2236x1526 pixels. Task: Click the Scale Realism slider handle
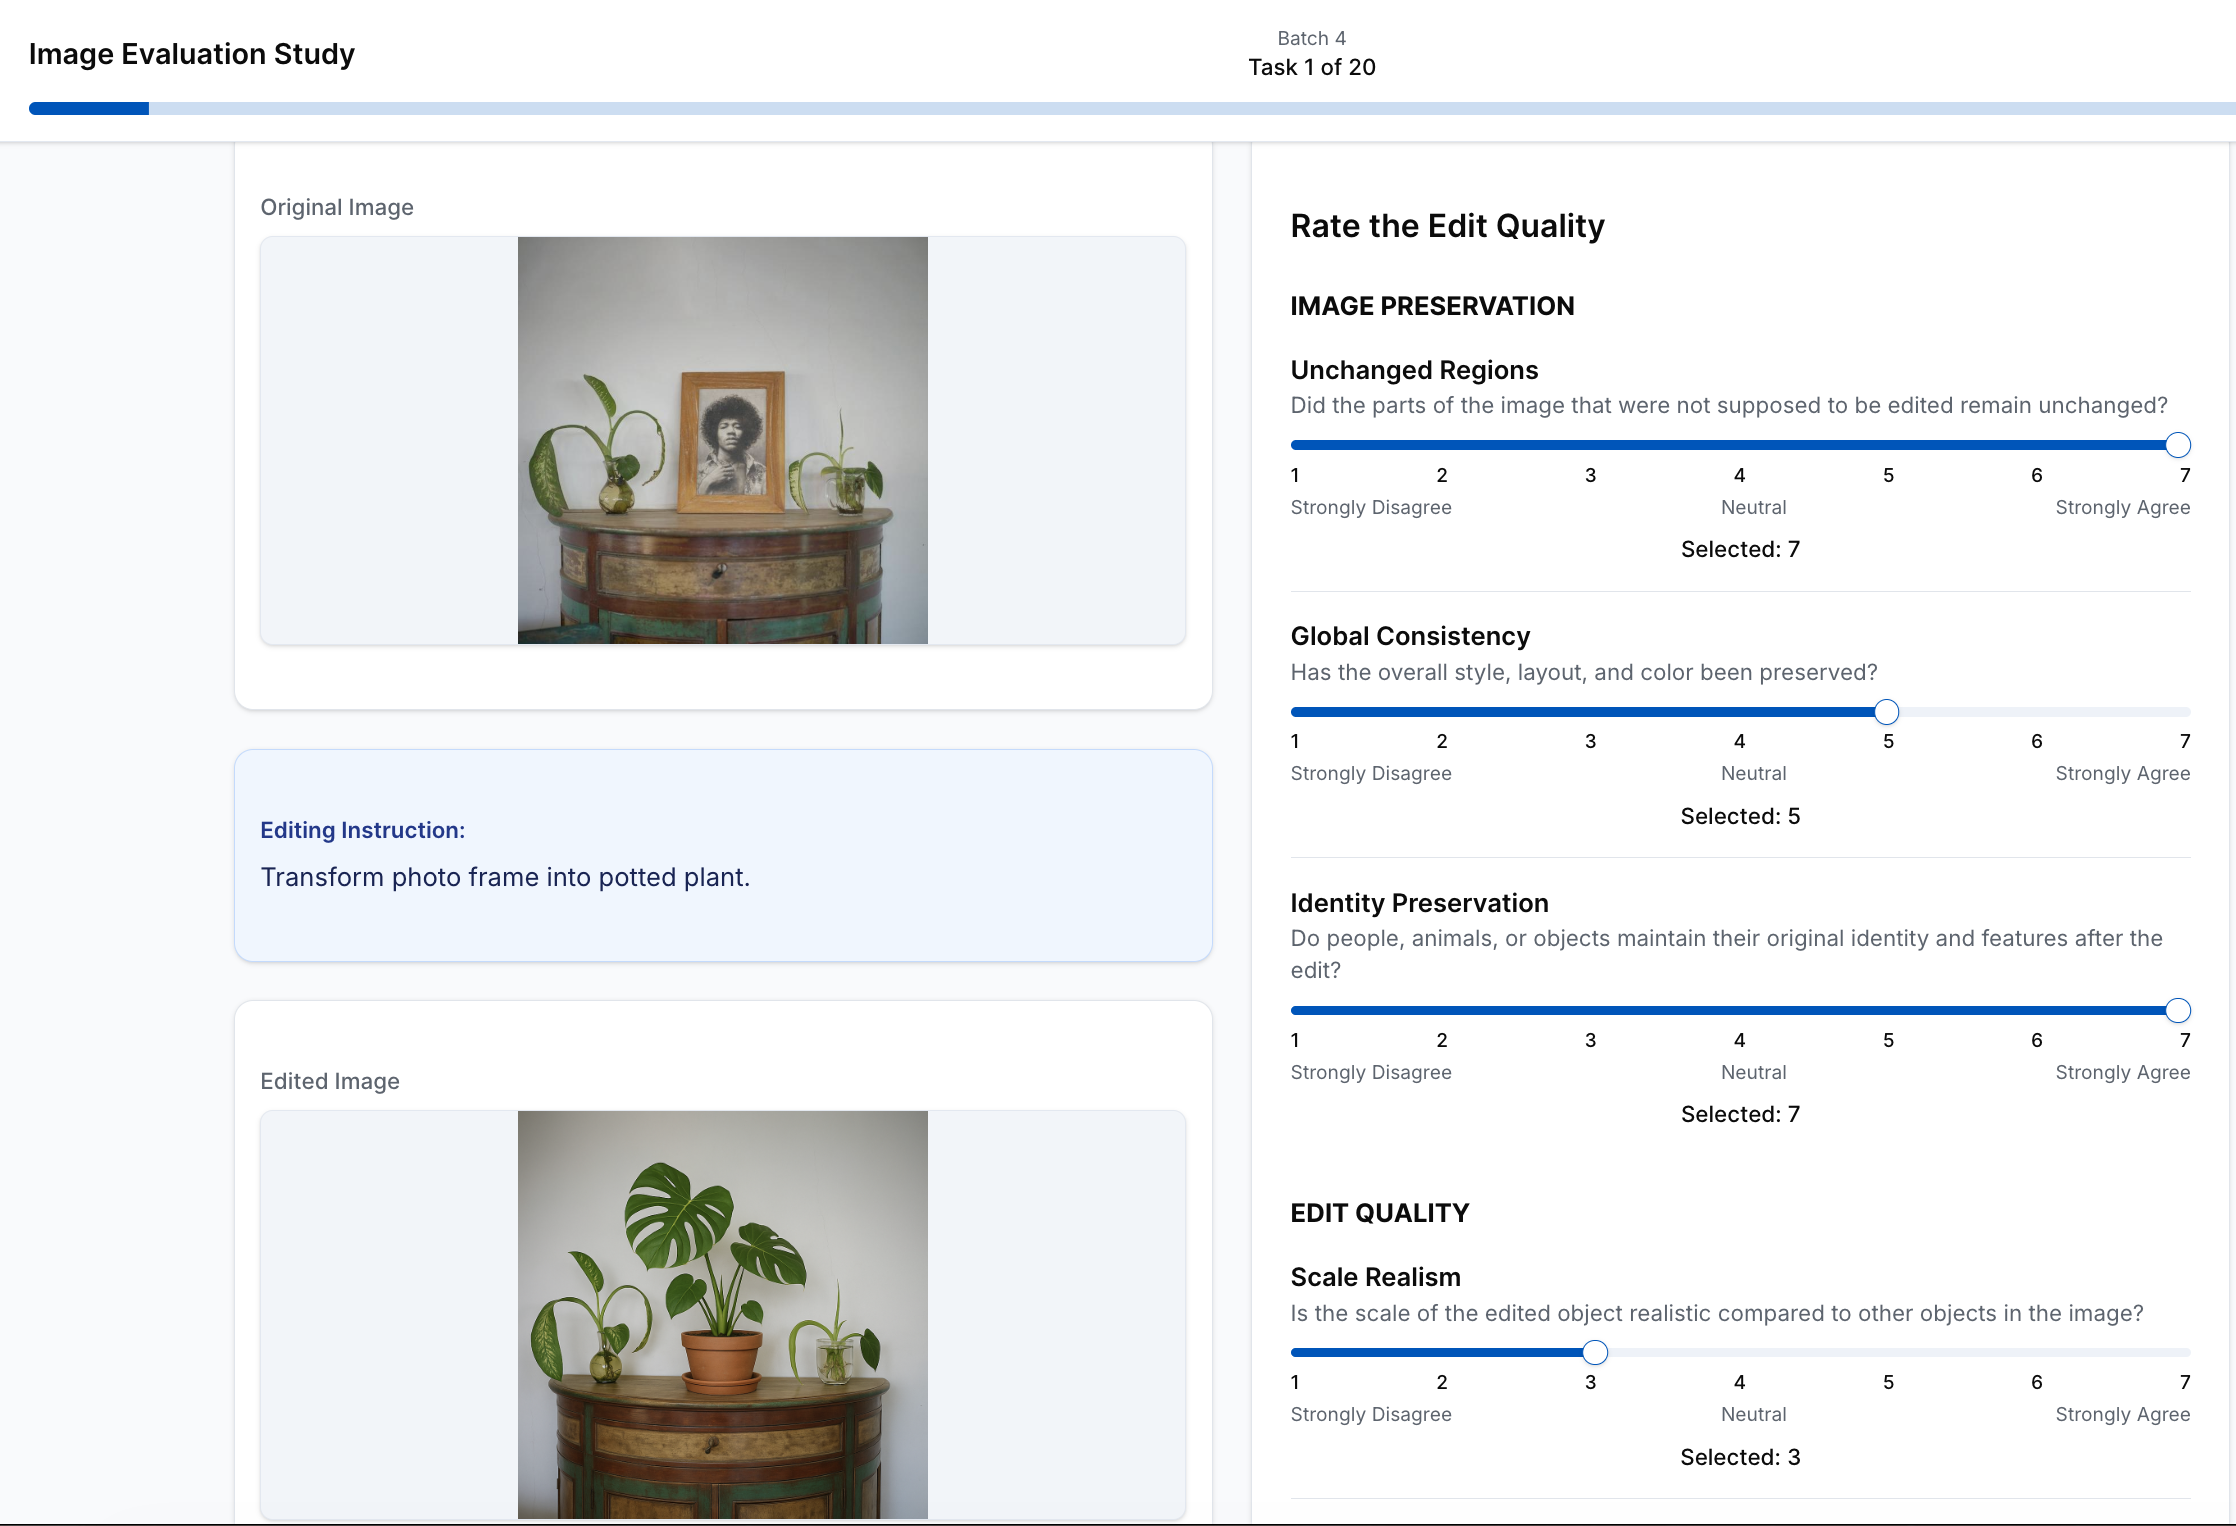click(x=1595, y=1353)
